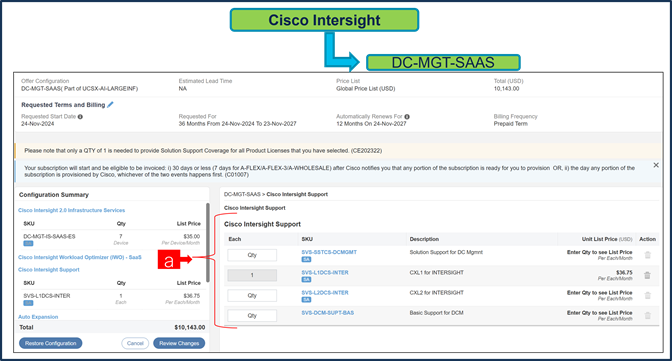Close the subscription notice banner
The height and width of the screenshot is (361, 672).
click(x=656, y=165)
